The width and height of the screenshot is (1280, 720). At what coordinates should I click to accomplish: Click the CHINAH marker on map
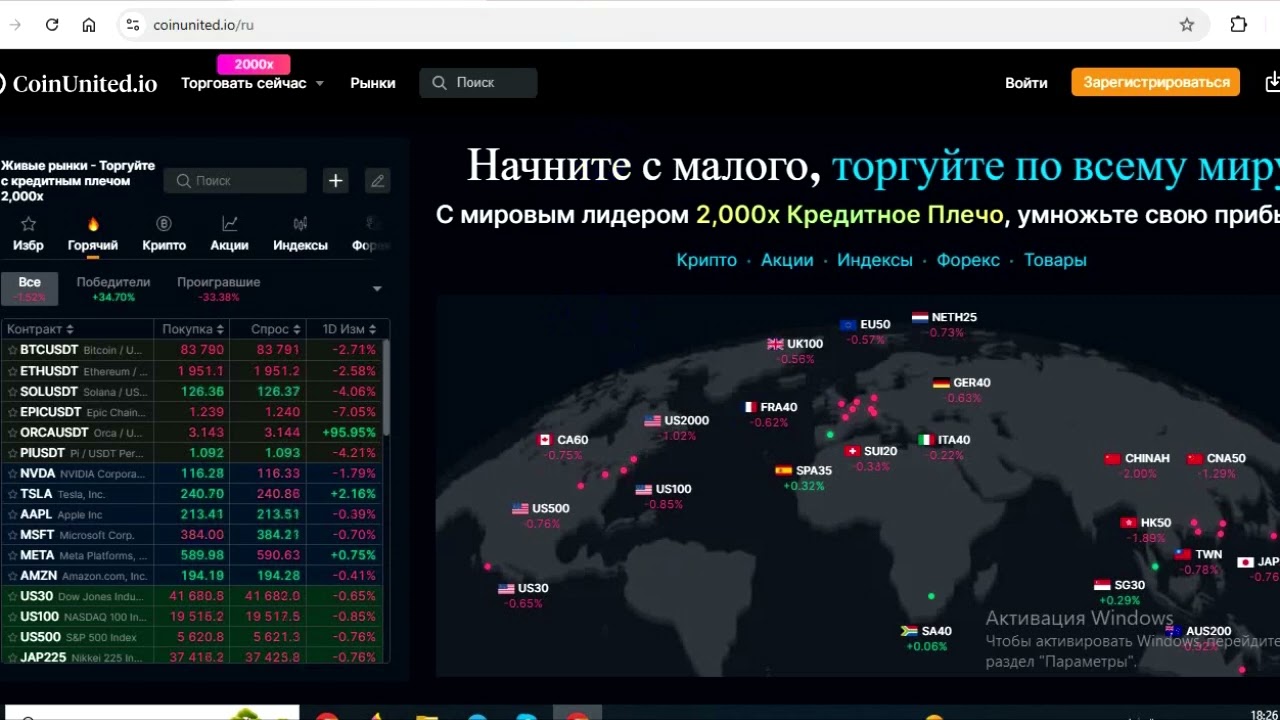click(1137, 465)
